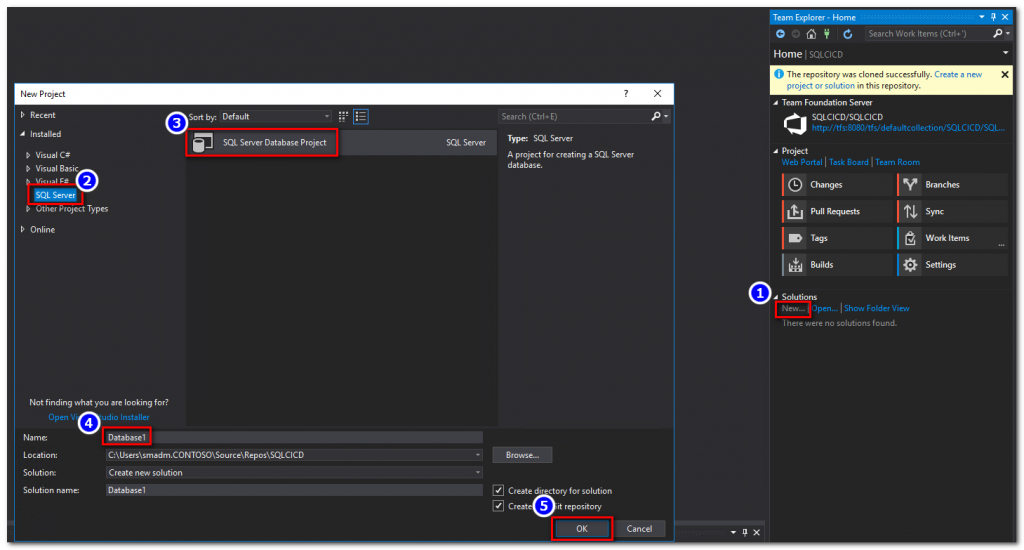Open Visual Studio Installer link
The height and width of the screenshot is (550, 1024).
coord(99,417)
